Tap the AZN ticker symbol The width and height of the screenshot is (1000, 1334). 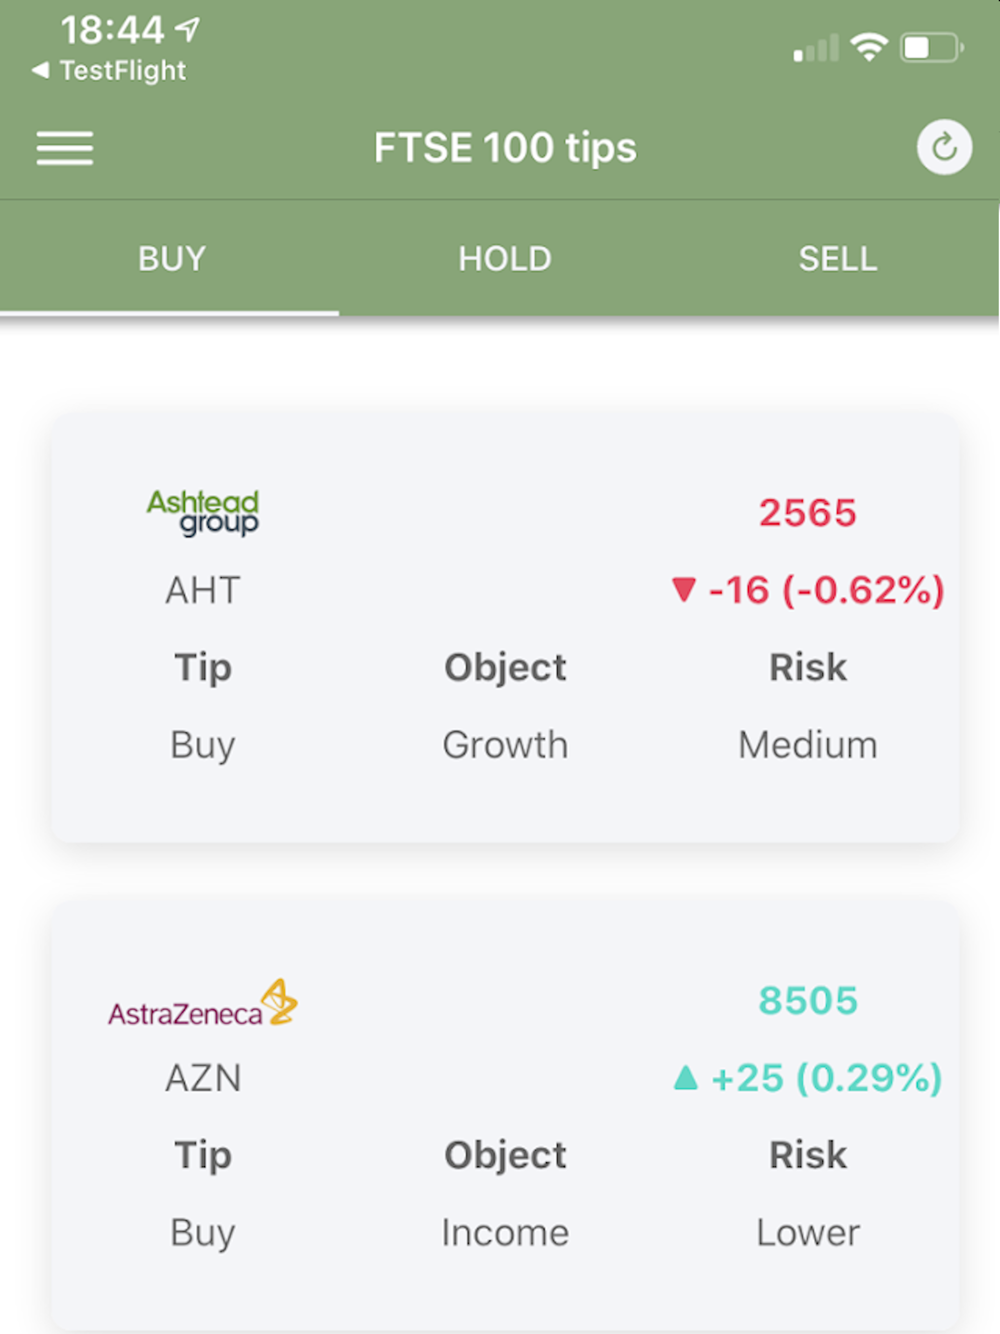[x=203, y=1078]
